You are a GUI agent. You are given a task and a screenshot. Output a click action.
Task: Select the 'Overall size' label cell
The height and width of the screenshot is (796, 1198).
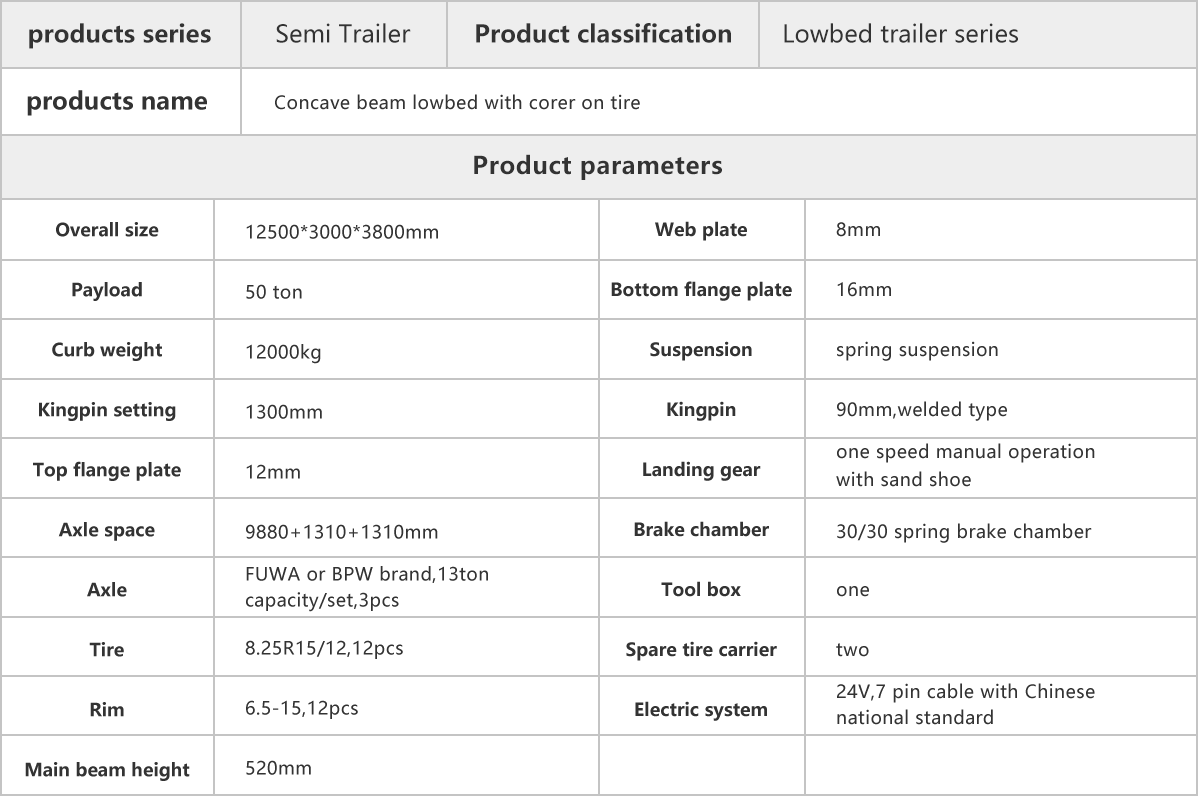click(107, 230)
